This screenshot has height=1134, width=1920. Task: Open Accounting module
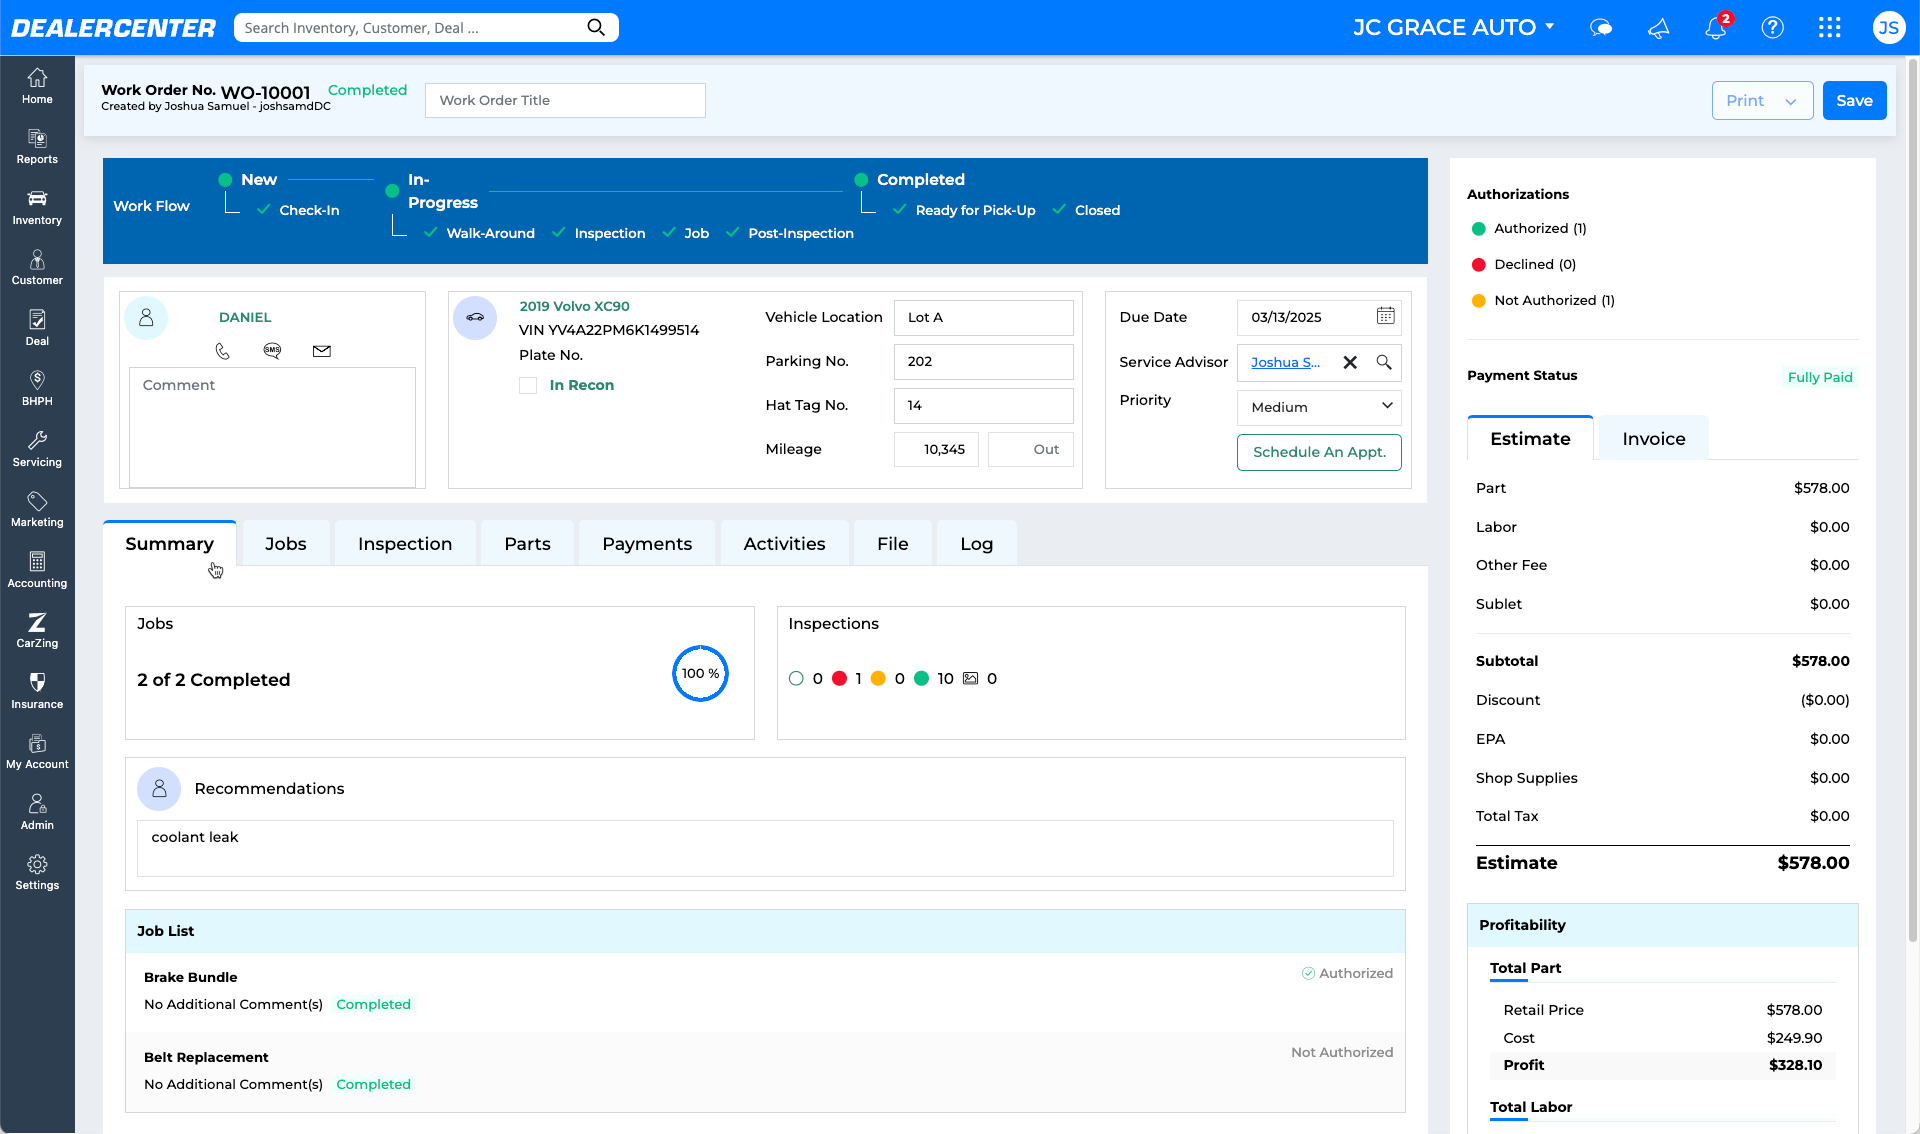(37, 570)
